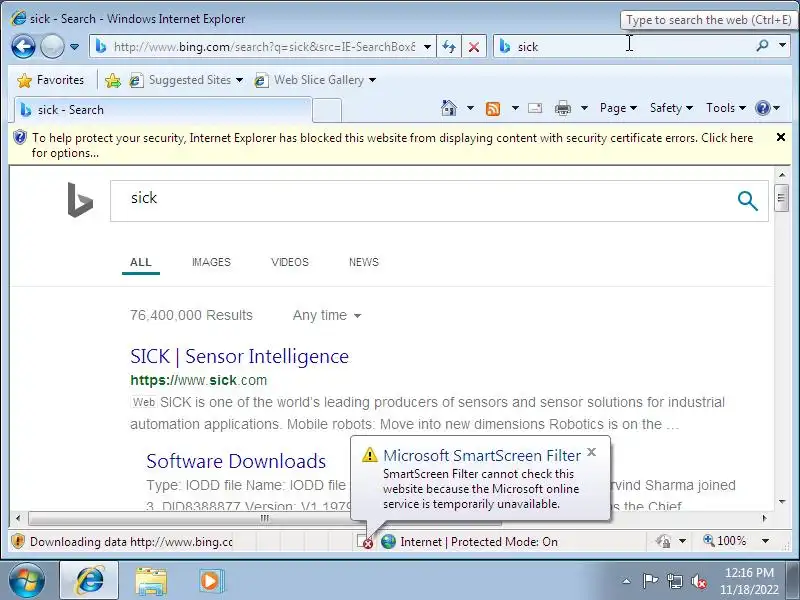Click the Help question mark icon
Image resolution: width=800 pixels, height=600 pixels.
pyautogui.click(x=763, y=108)
